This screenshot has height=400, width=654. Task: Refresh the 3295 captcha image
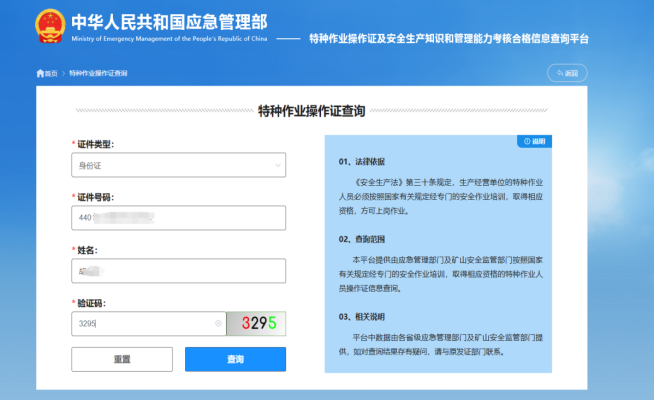[x=256, y=324]
